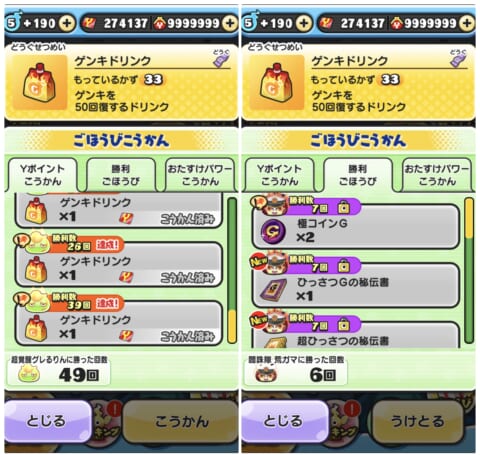
Task: Tap the こうかん exchange button
Action: click(182, 421)
